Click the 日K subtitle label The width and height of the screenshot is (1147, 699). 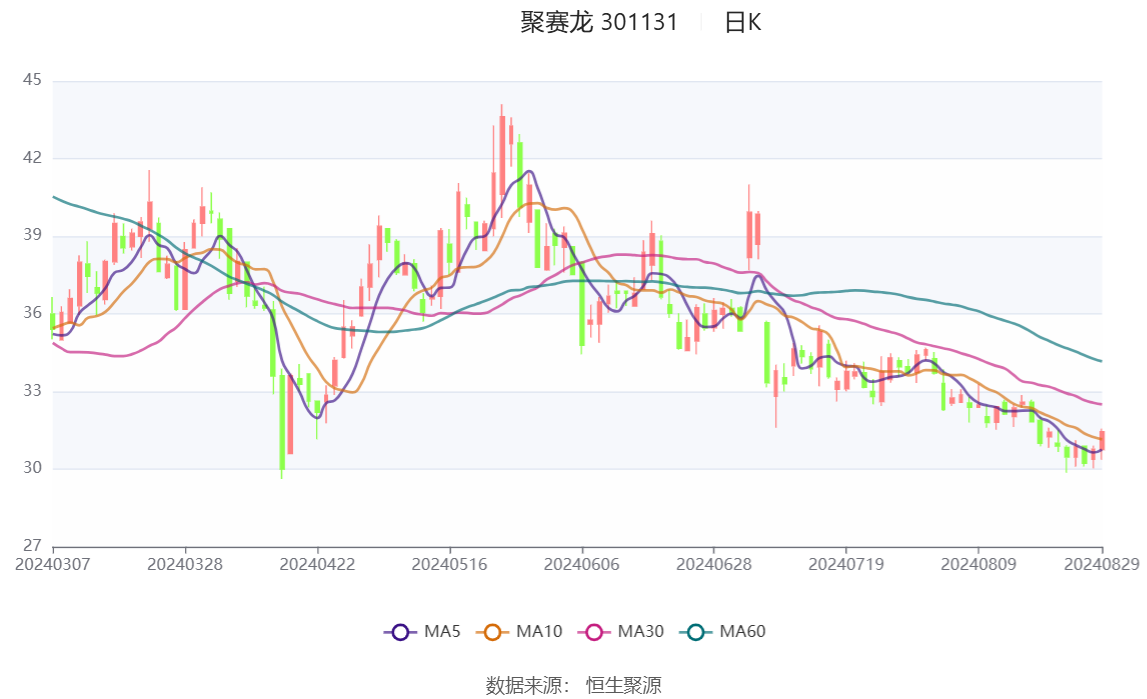742,23
